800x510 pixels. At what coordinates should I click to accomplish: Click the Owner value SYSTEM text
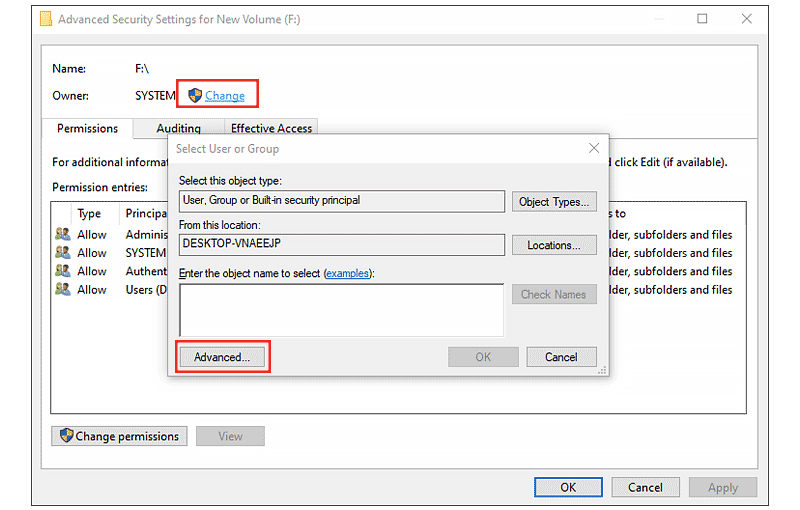155,96
